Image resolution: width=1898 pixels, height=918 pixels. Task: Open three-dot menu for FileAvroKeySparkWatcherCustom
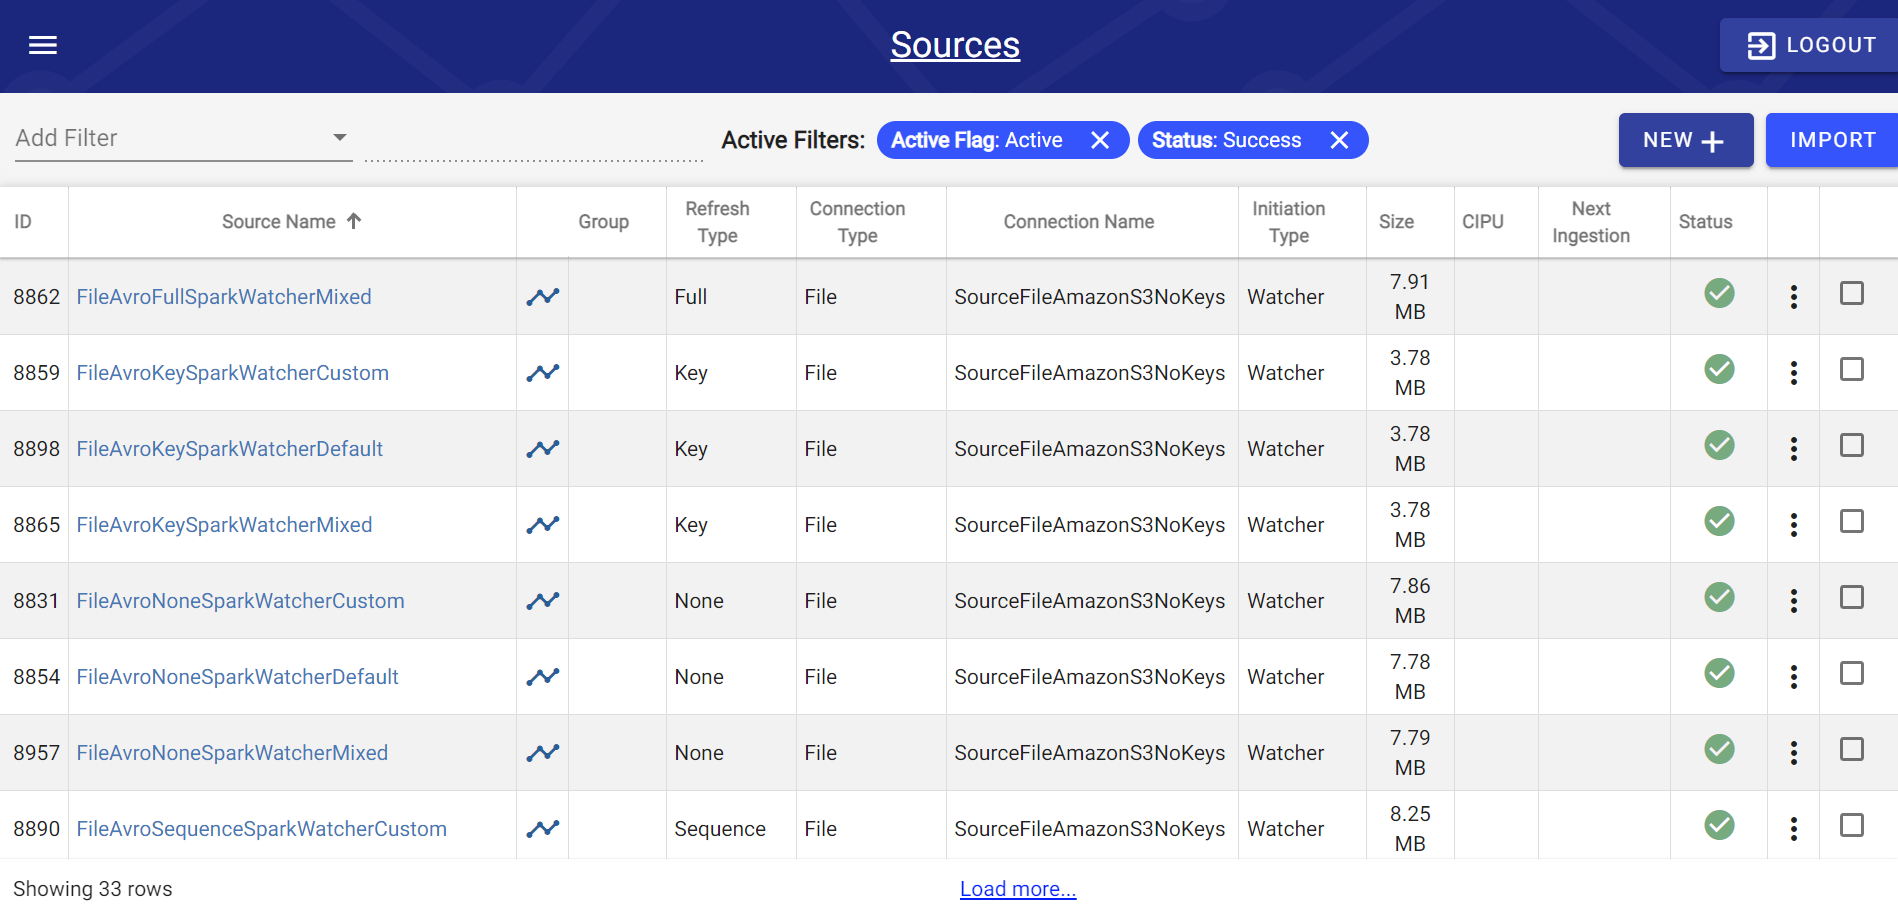1794,373
